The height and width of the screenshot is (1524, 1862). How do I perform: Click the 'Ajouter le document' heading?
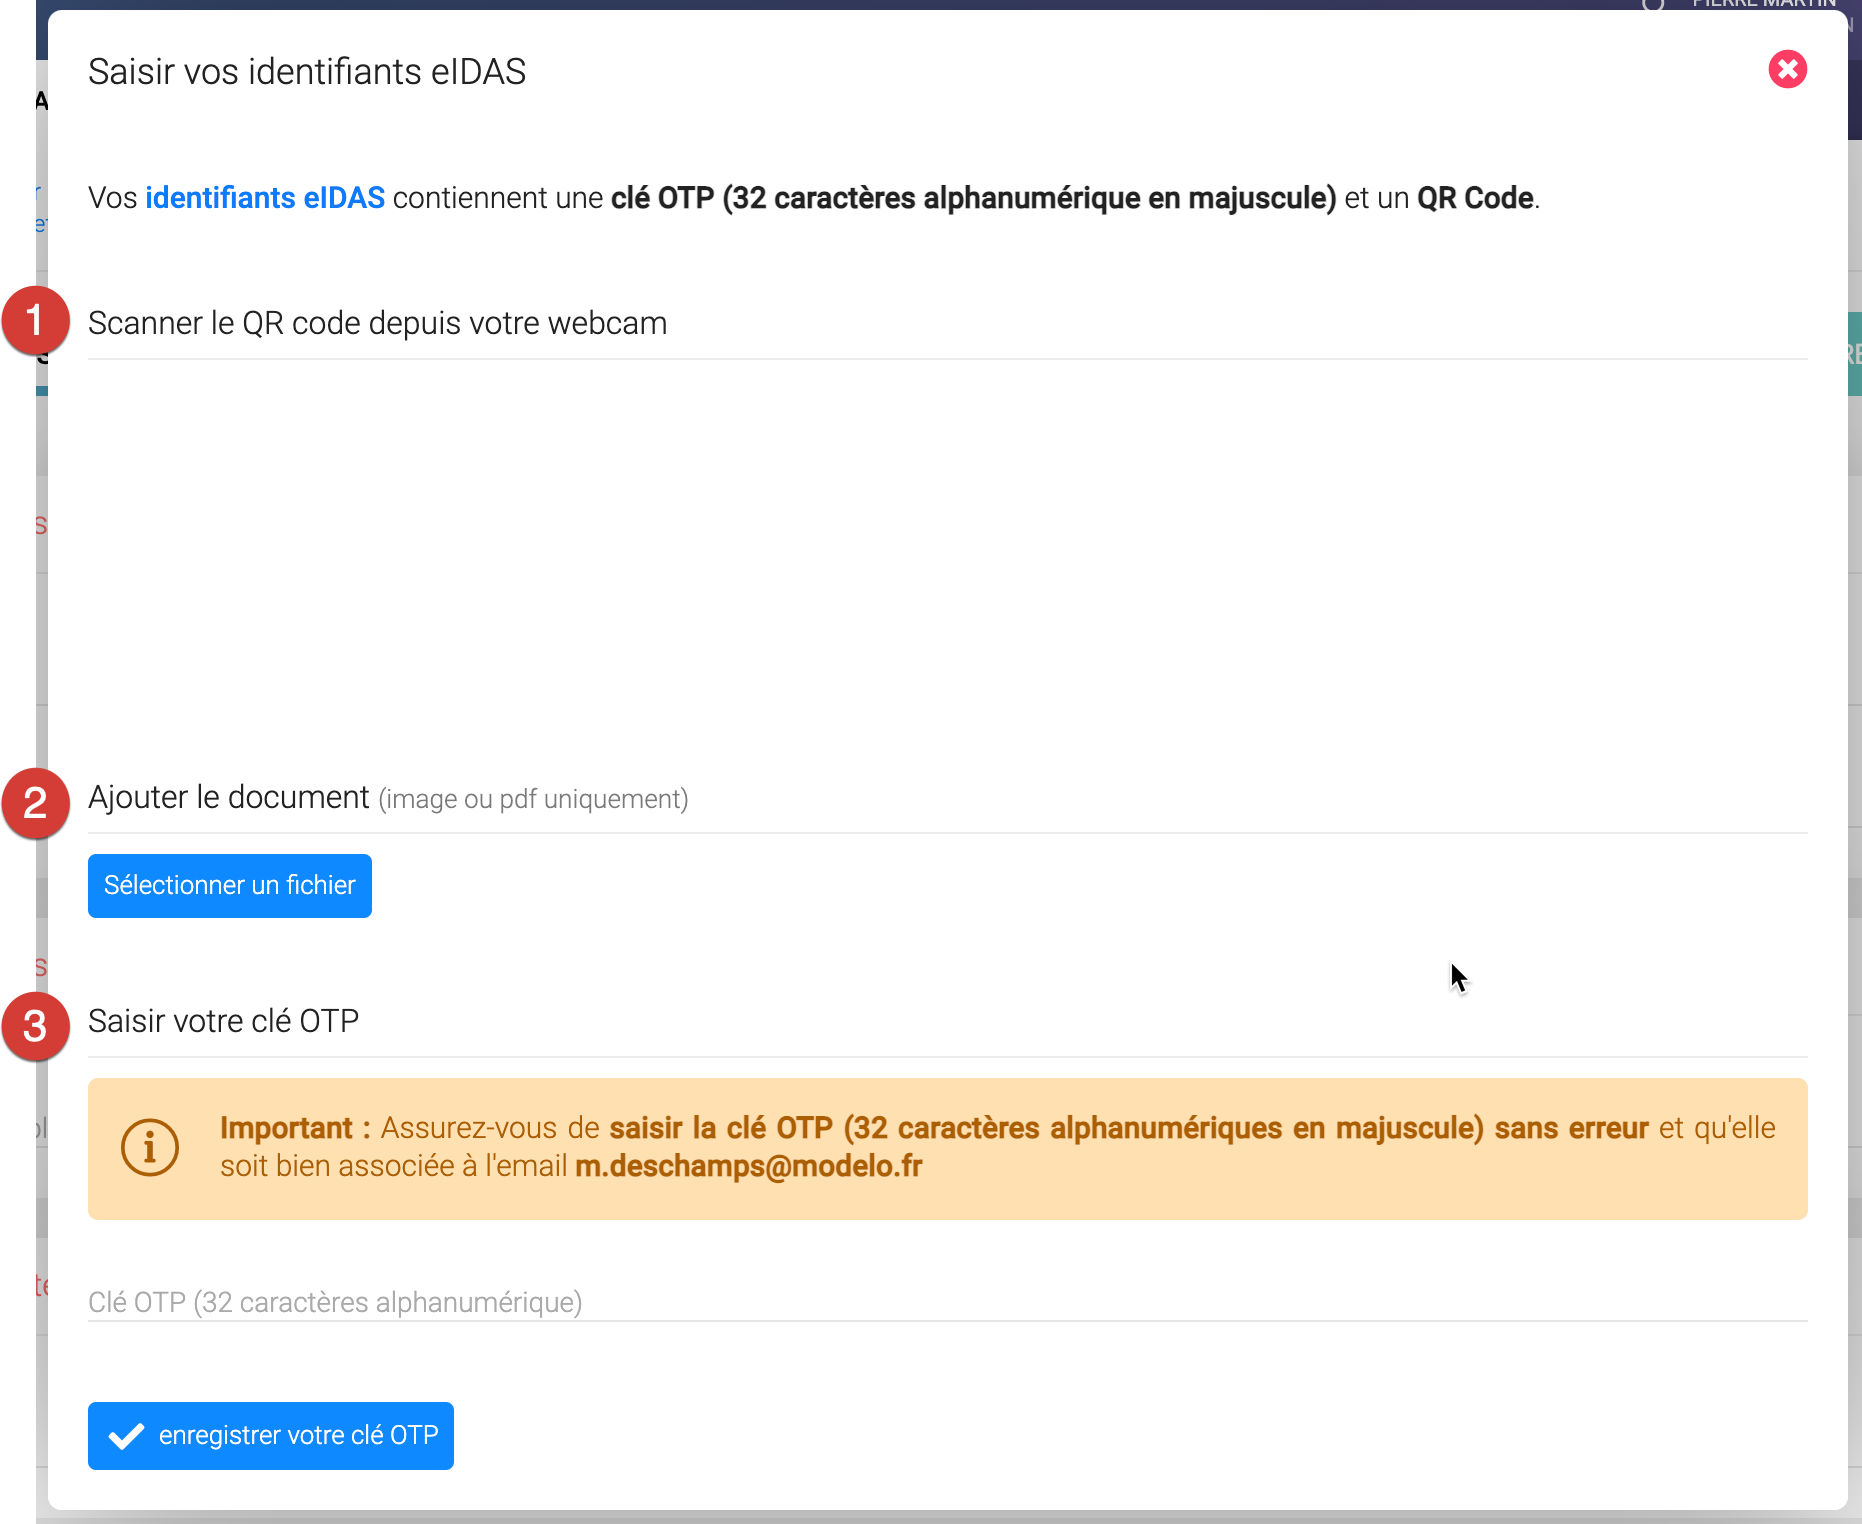pos(229,797)
